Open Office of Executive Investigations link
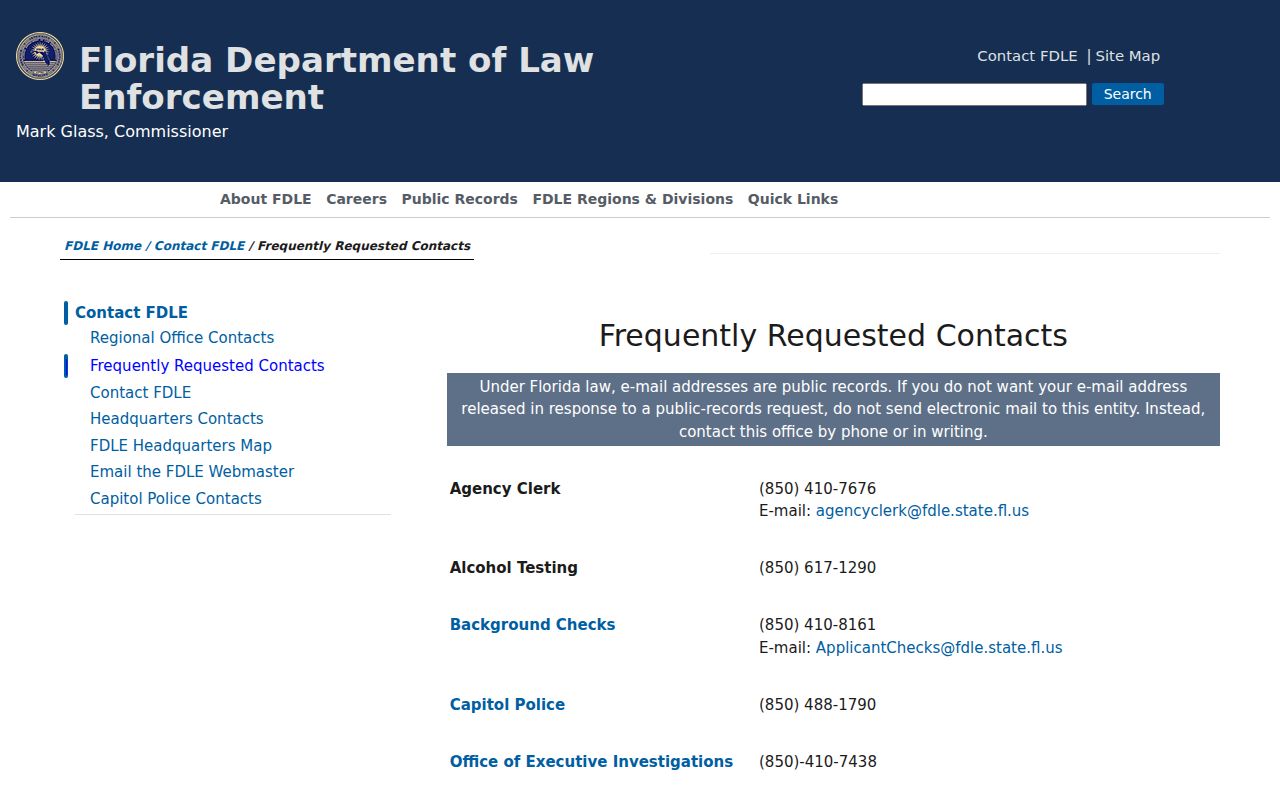This screenshot has width=1280, height=800. tap(591, 762)
